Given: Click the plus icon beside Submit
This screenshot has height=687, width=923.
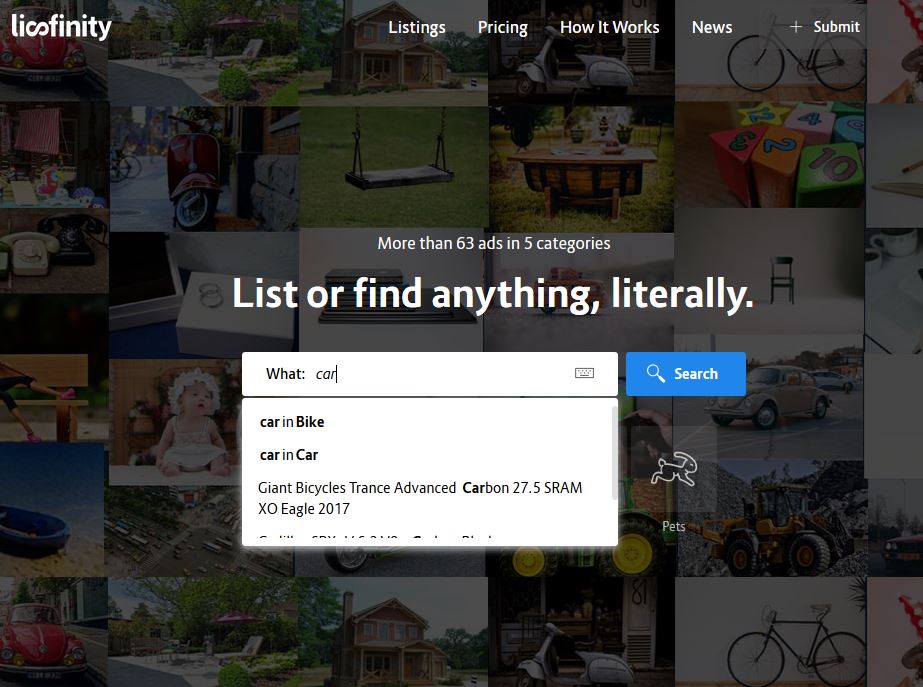Looking at the screenshot, I should point(795,27).
